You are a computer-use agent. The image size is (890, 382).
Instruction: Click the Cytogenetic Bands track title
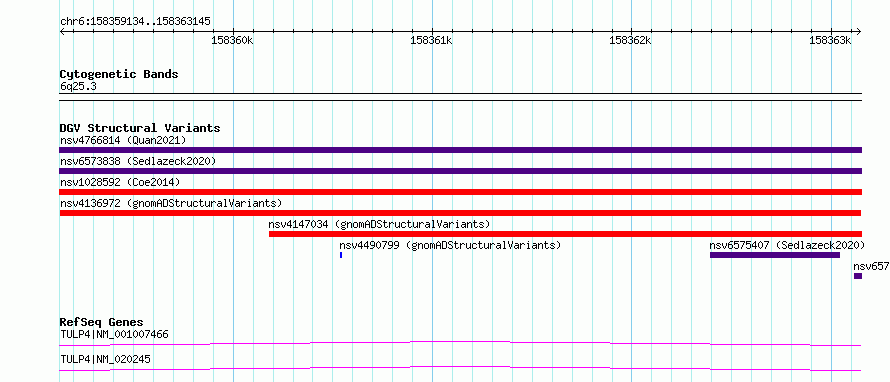tap(119, 74)
